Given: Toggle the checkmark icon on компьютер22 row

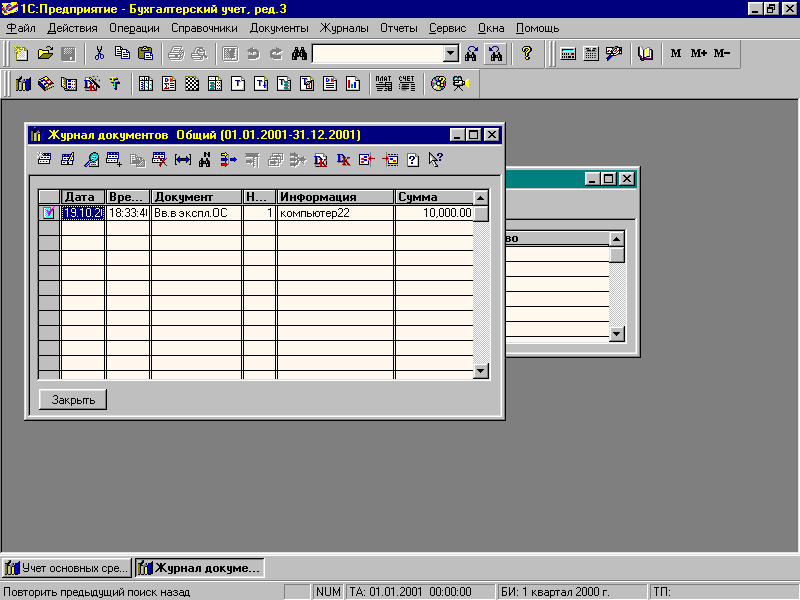Looking at the screenshot, I should (49, 212).
